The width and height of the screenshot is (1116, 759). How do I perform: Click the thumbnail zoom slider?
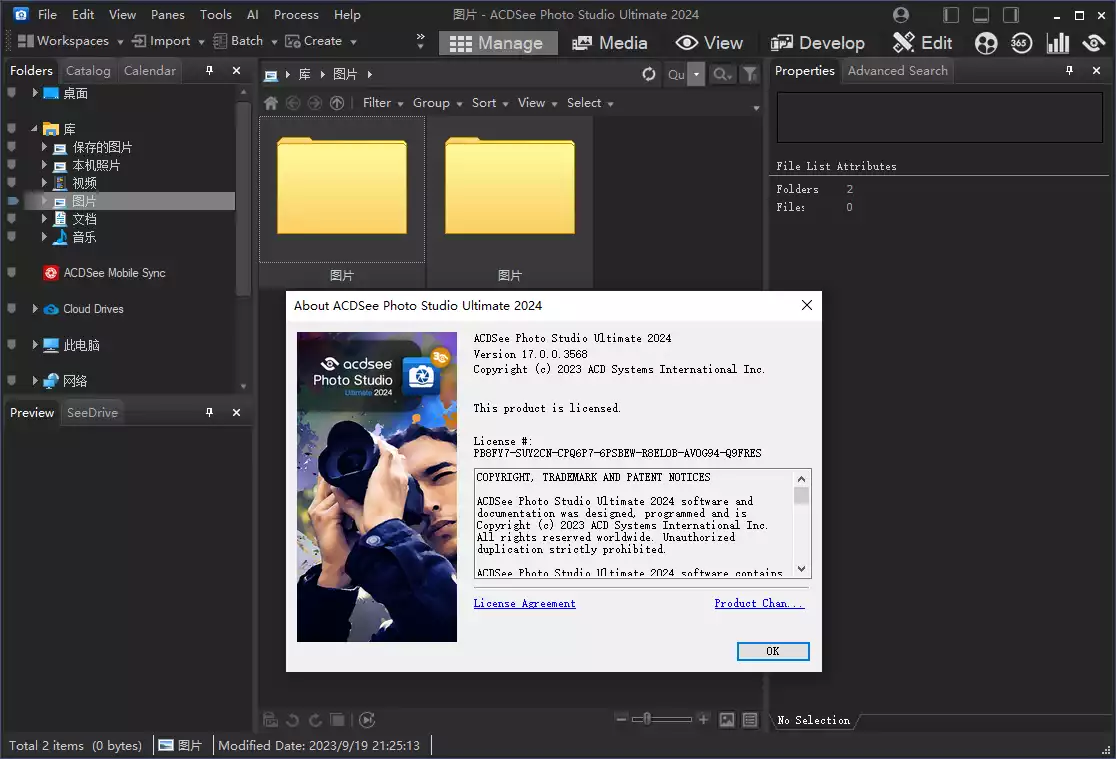tap(662, 719)
